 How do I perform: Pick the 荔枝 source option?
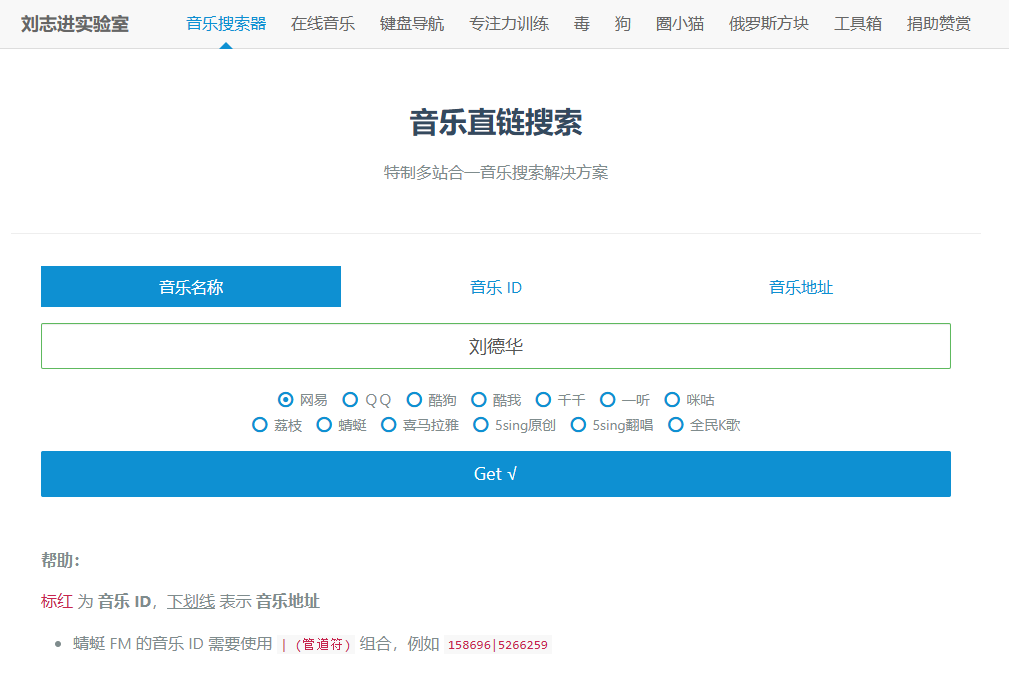coord(260,425)
